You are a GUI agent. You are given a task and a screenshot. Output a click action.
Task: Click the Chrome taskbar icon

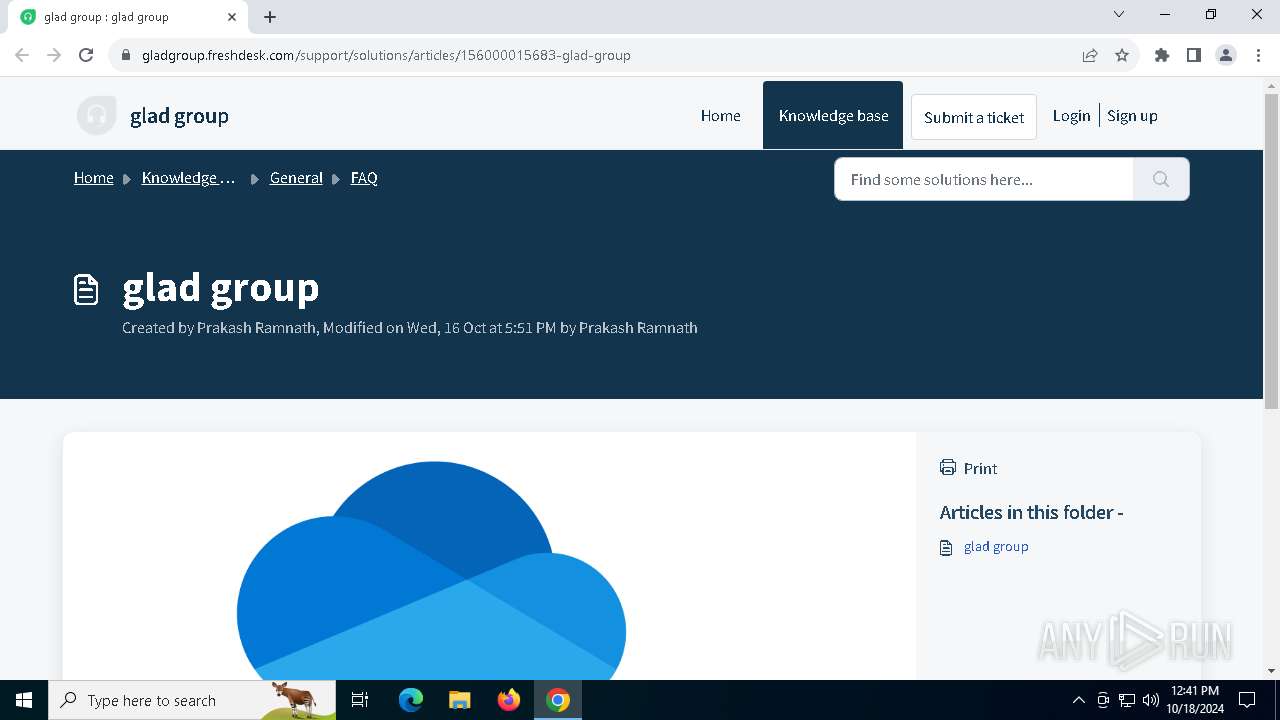(x=558, y=700)
